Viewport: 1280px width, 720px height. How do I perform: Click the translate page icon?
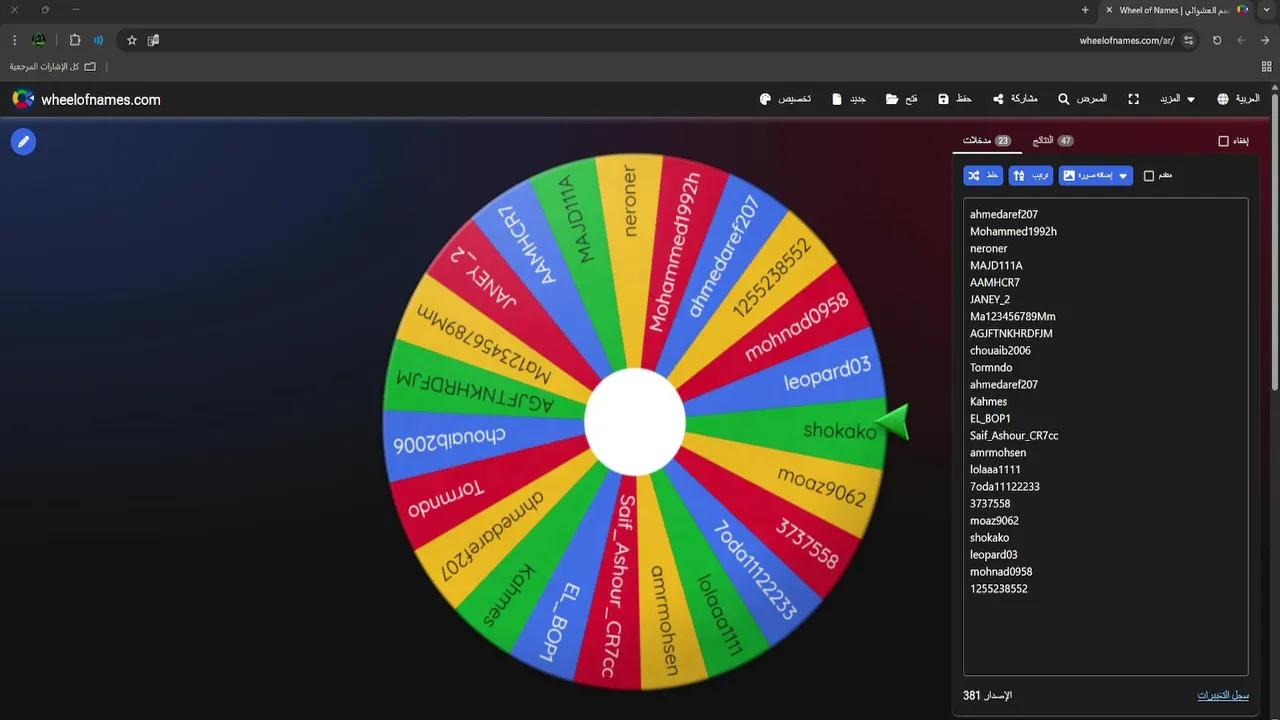(x=154, y=40)
